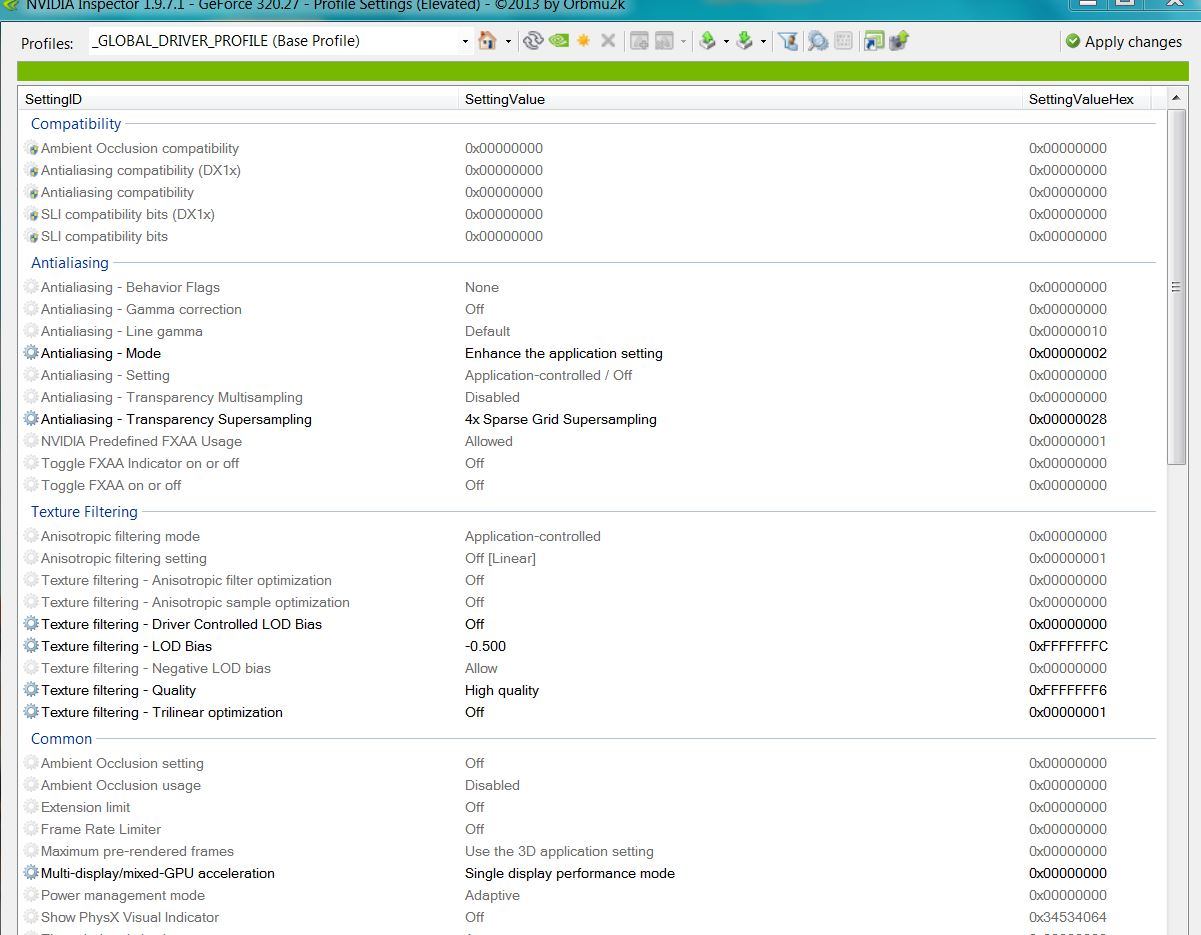The image size is (1201, 935).
Task: Open the Profiles combo box dropdown arrow
Action: click(x=465, y=42)
